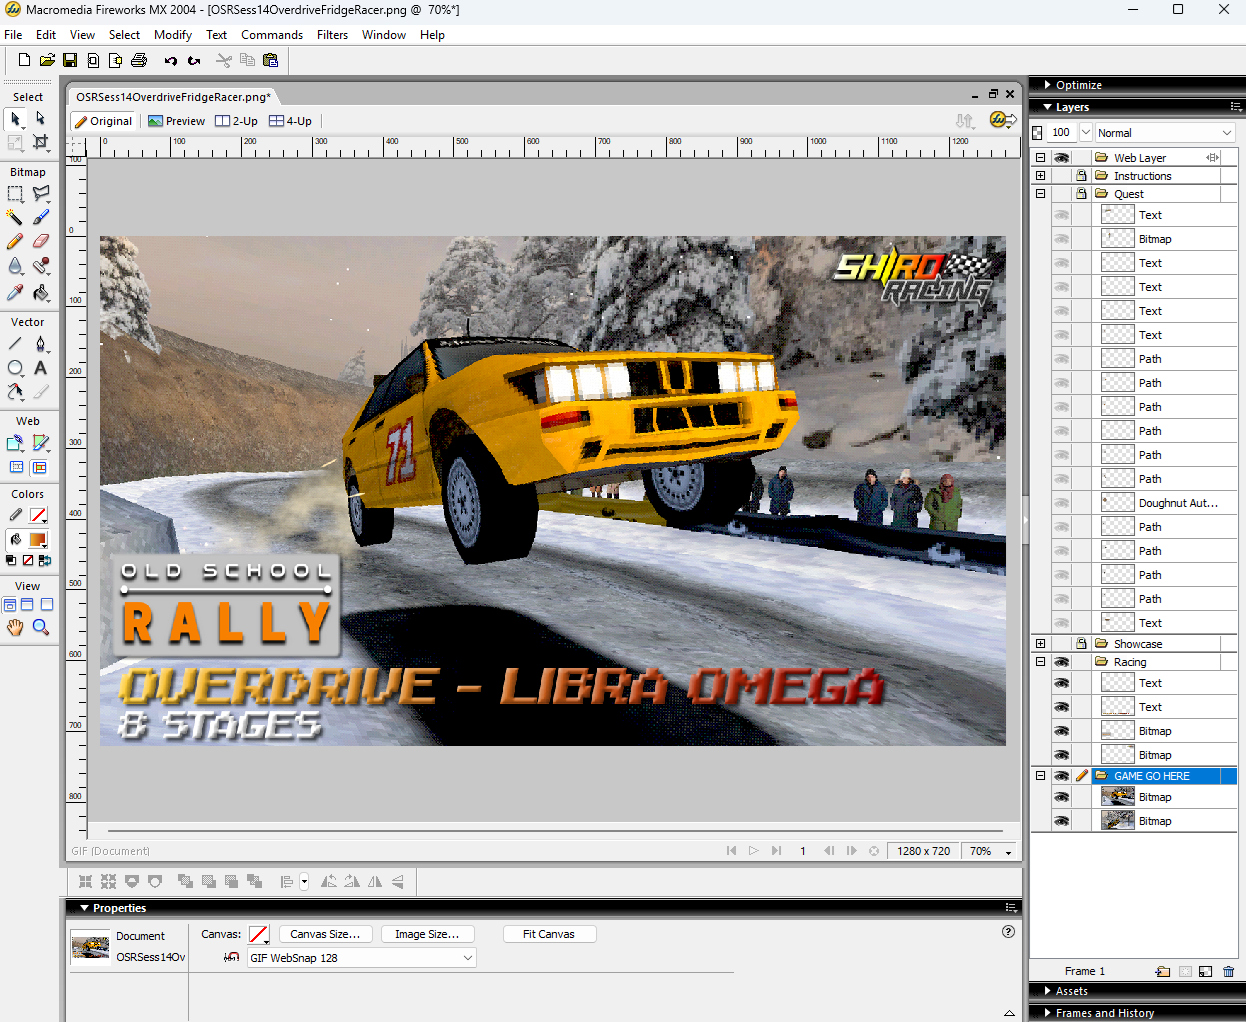The height and width of the screenshot is (1022, 1246).
Task: Open the Filters menu
Action: pyautogui.click(x=332, y=35)
